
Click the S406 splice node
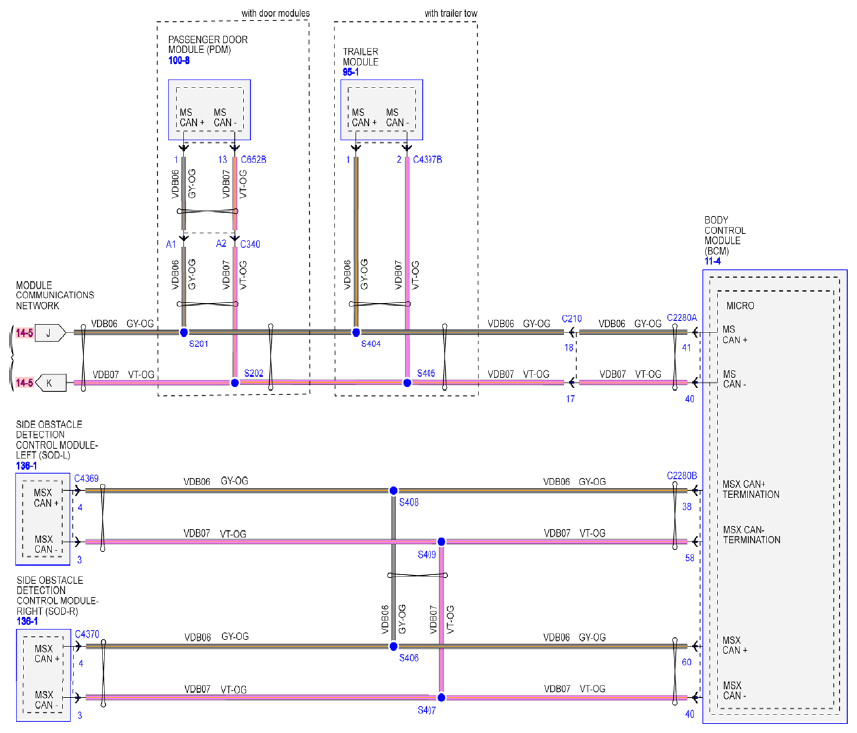(x=394, y=647)
